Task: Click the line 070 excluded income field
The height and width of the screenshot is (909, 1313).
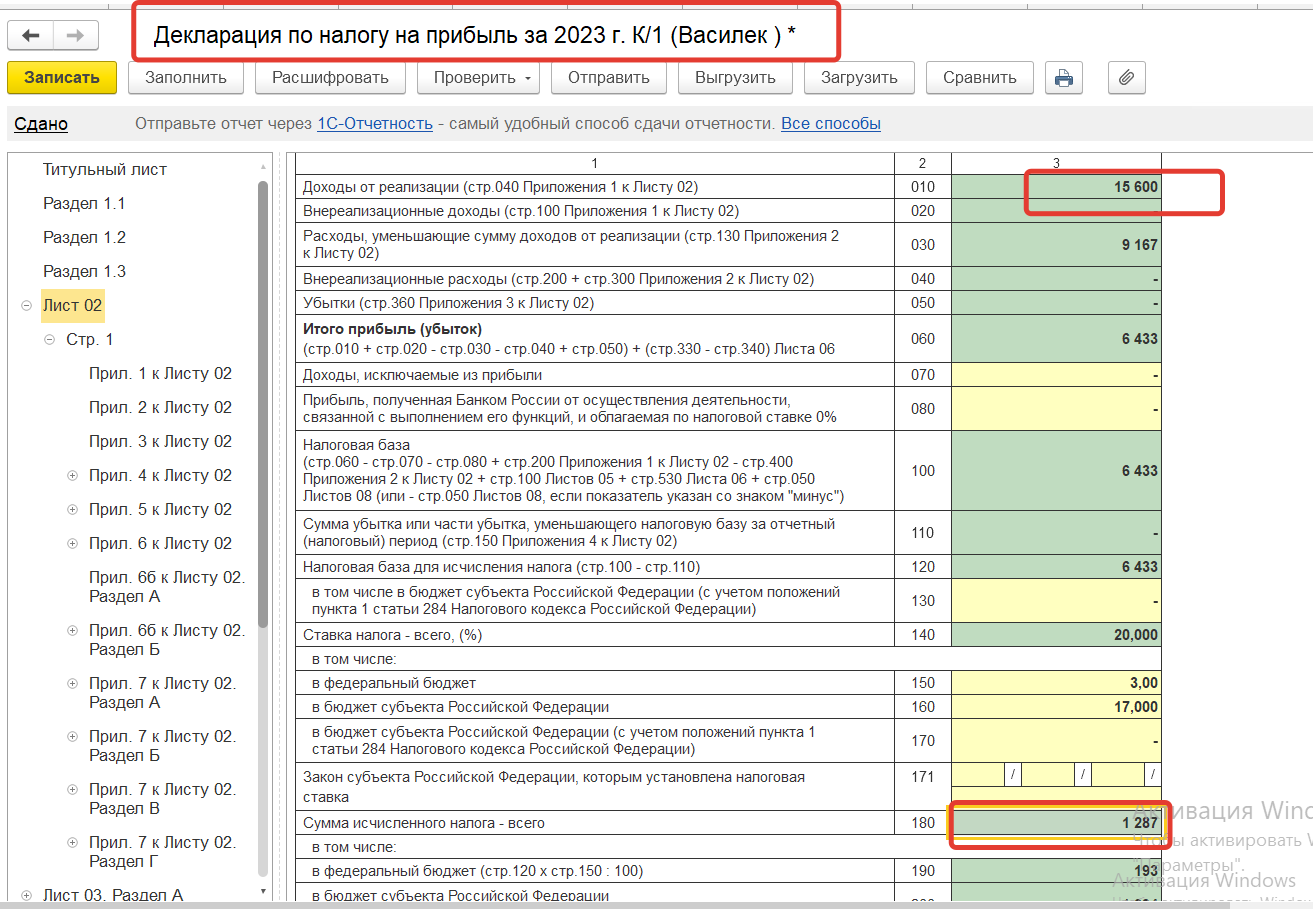Action: click(x=1056, y=375)
